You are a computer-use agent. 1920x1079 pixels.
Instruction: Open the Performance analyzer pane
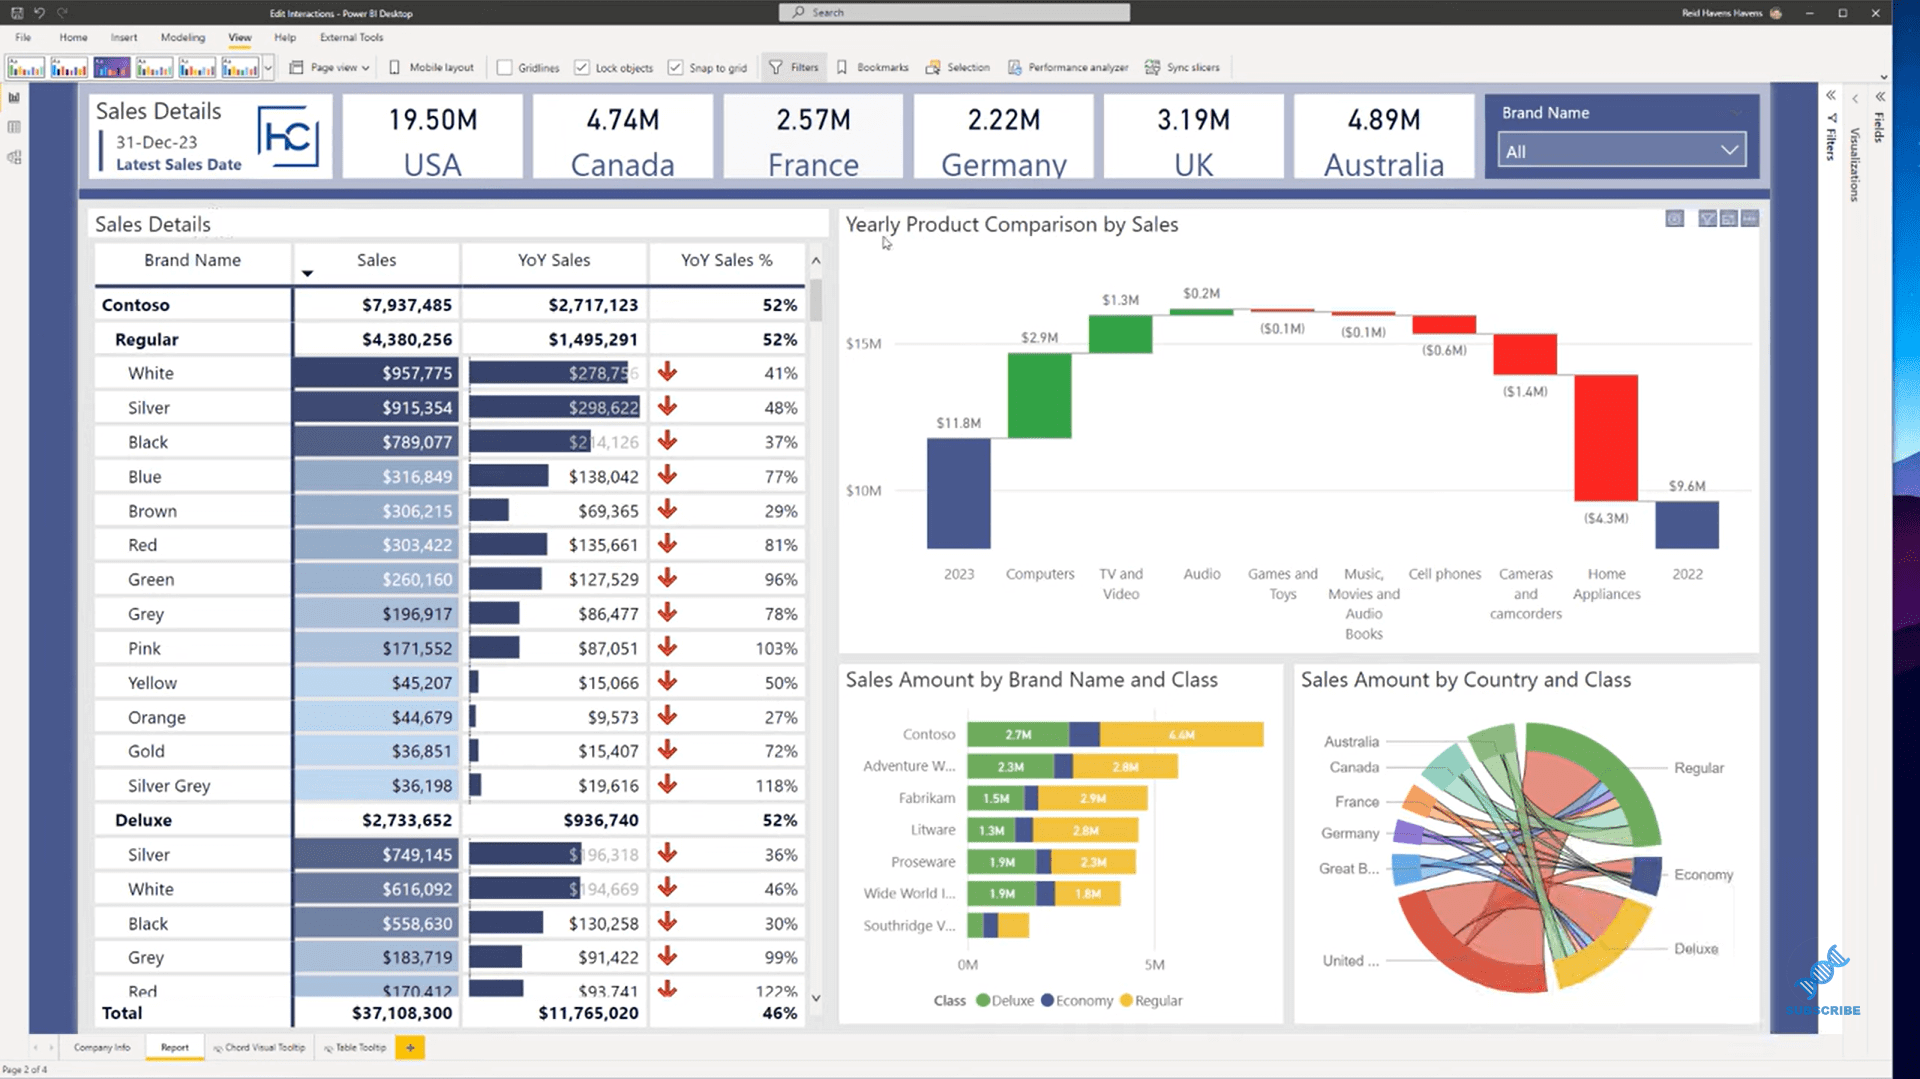tap(1068, 67)
